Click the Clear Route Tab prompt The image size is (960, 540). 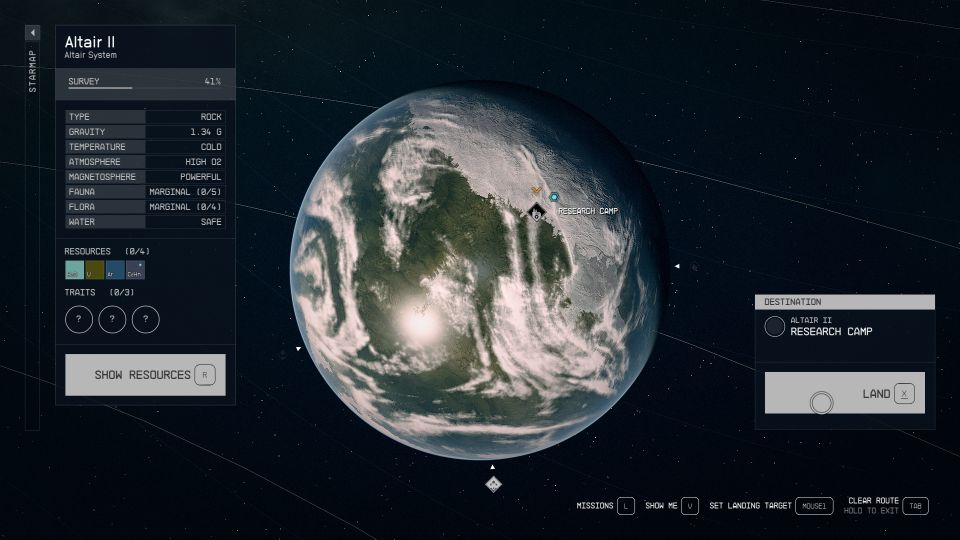[886, 506]
